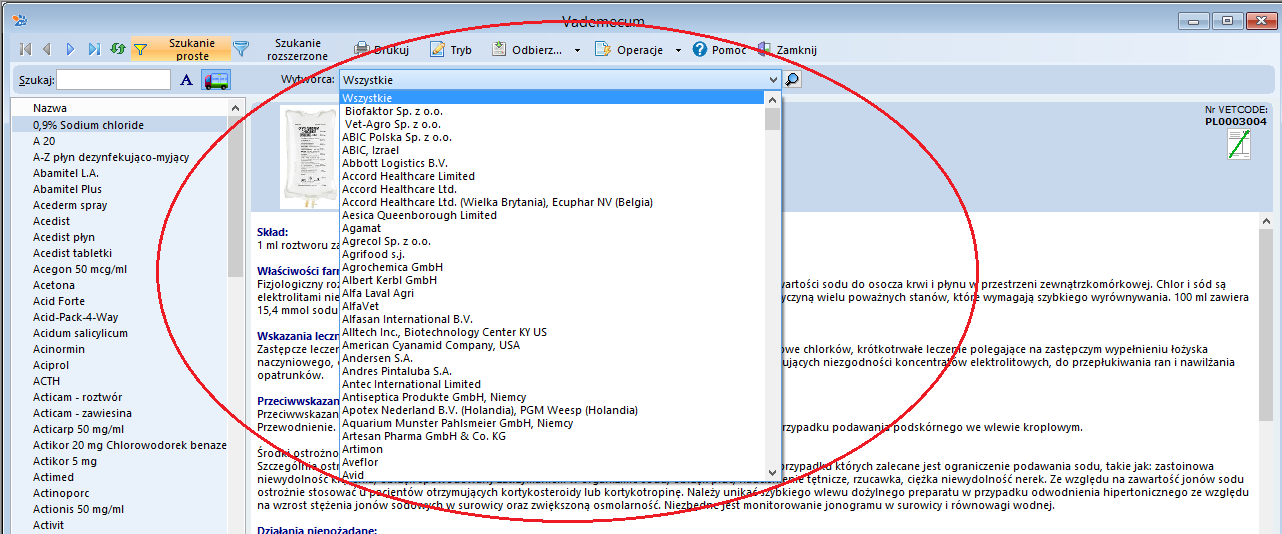This screenshot has height=534, width=1282.
Task: Select Acegon 50 mcg/ml product
Action: tap(120, 269)
